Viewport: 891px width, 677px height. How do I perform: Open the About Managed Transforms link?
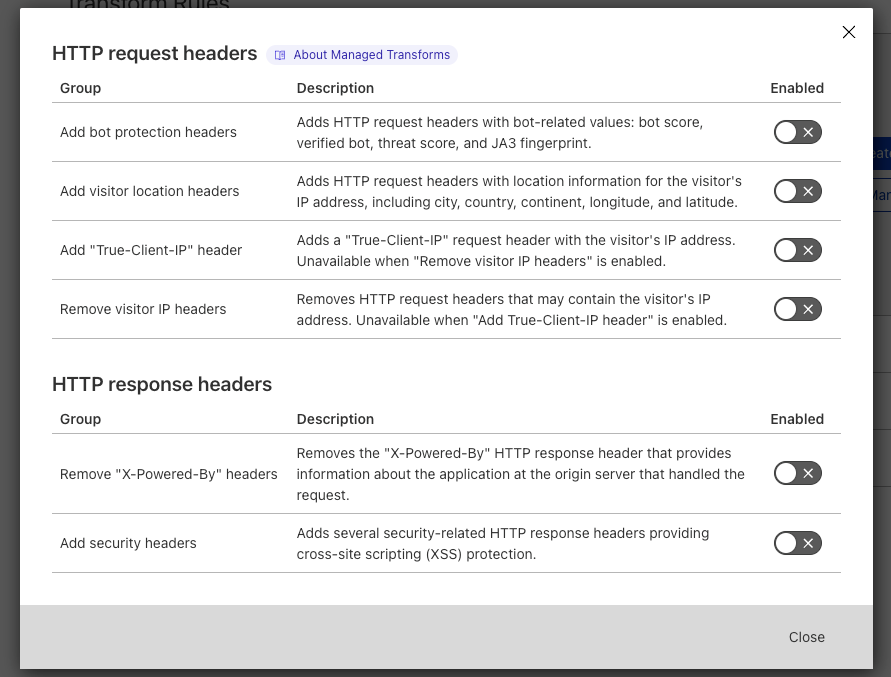[x=371, y=55]
